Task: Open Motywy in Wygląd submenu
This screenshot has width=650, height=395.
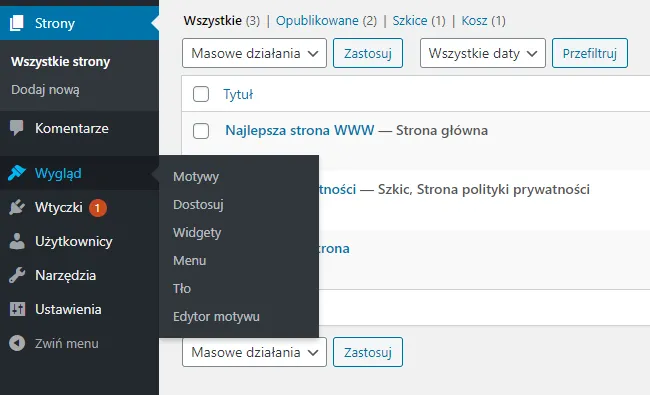Action: tap(196, 177)
